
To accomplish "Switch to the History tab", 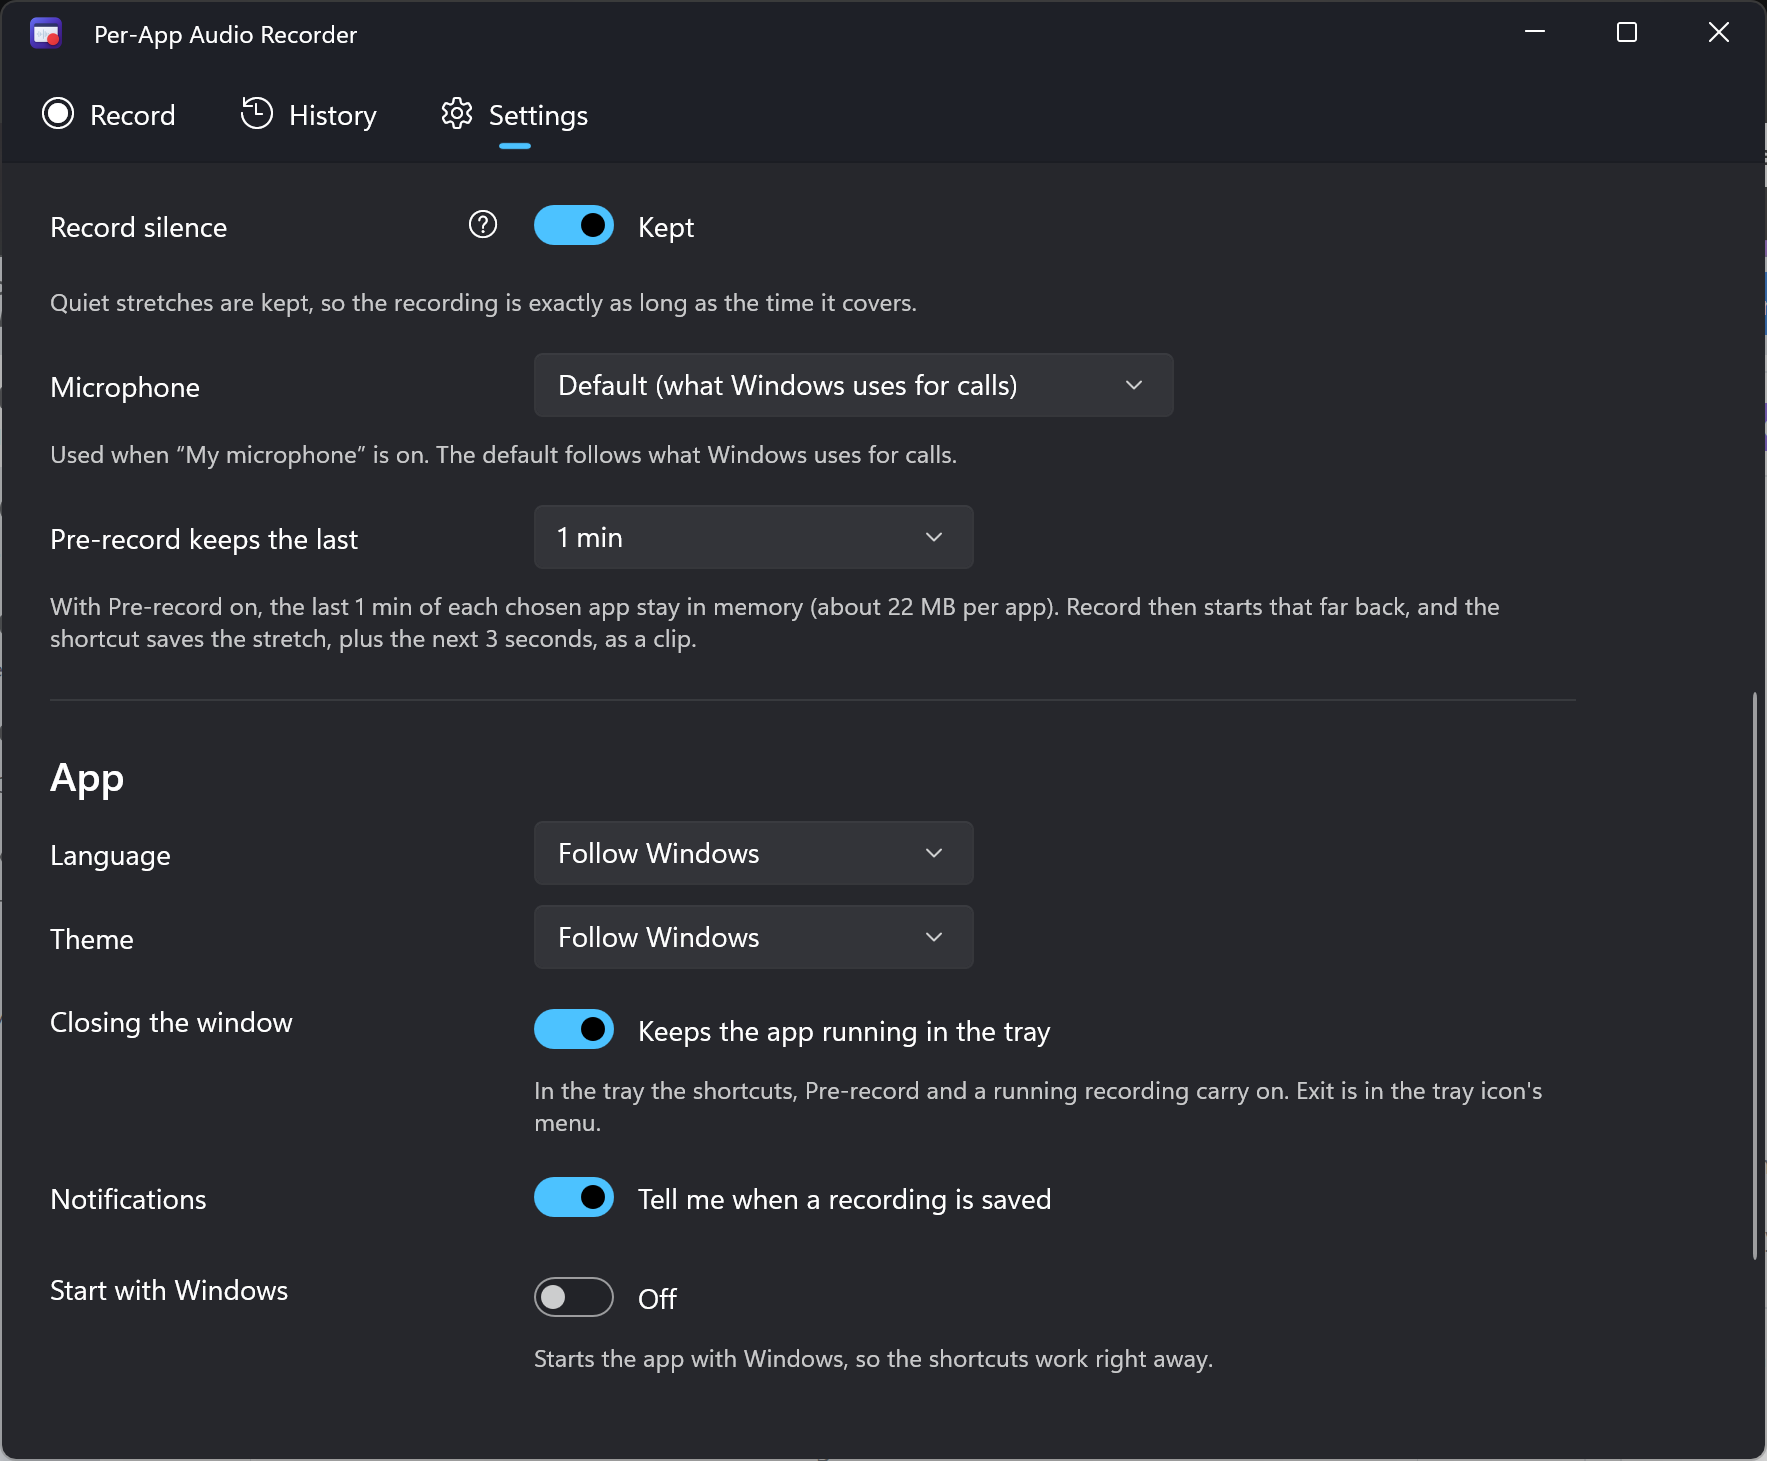I will click(309, 115).
